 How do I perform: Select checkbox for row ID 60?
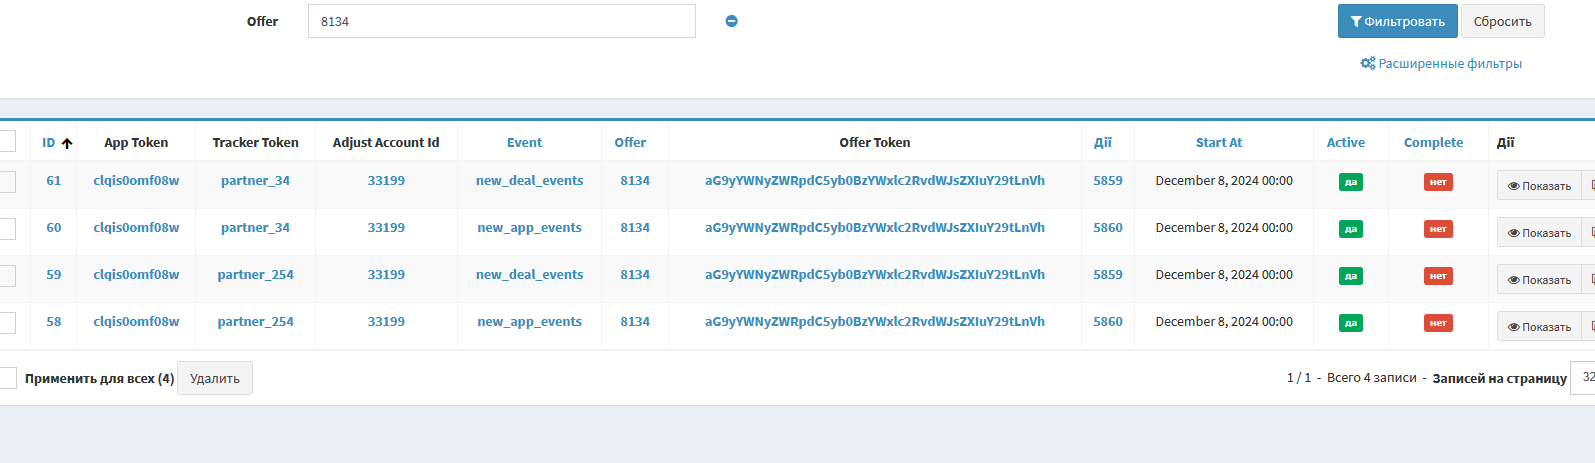[x=6, y=228]
